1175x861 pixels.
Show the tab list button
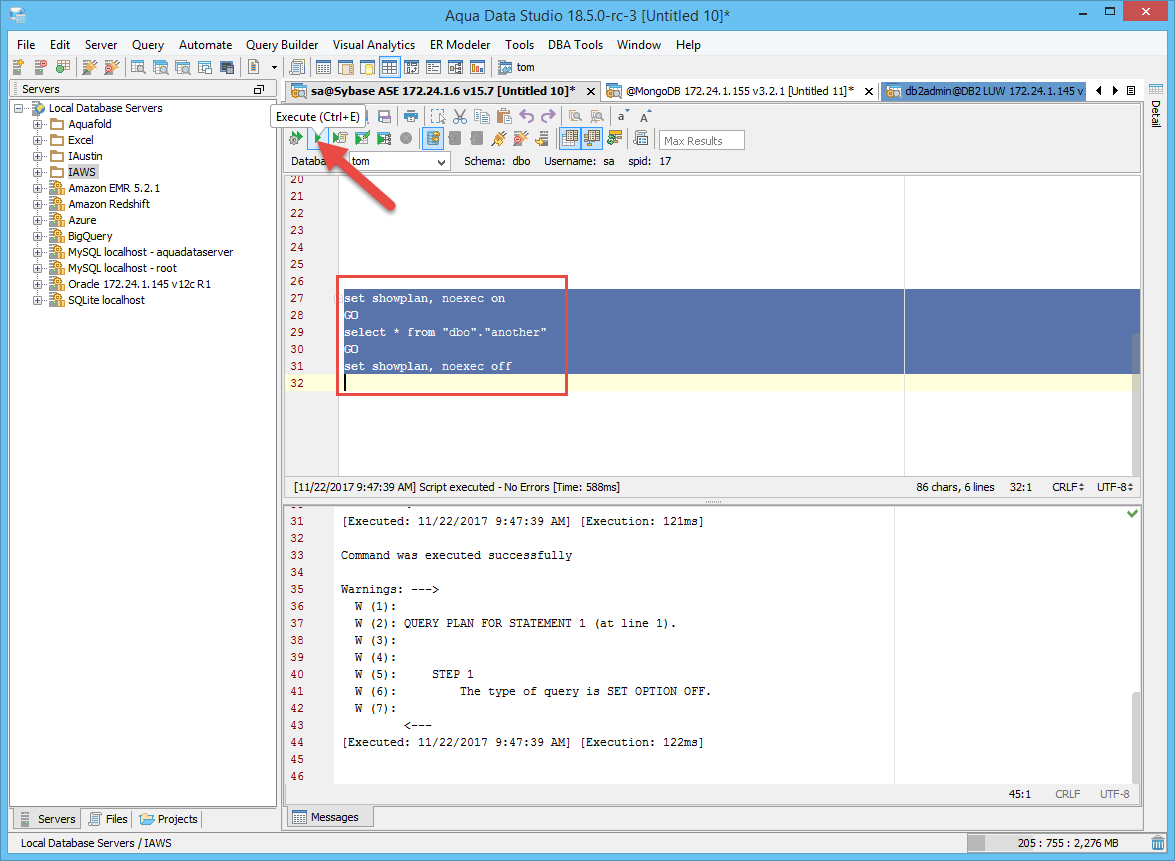tap(1132, 91)
